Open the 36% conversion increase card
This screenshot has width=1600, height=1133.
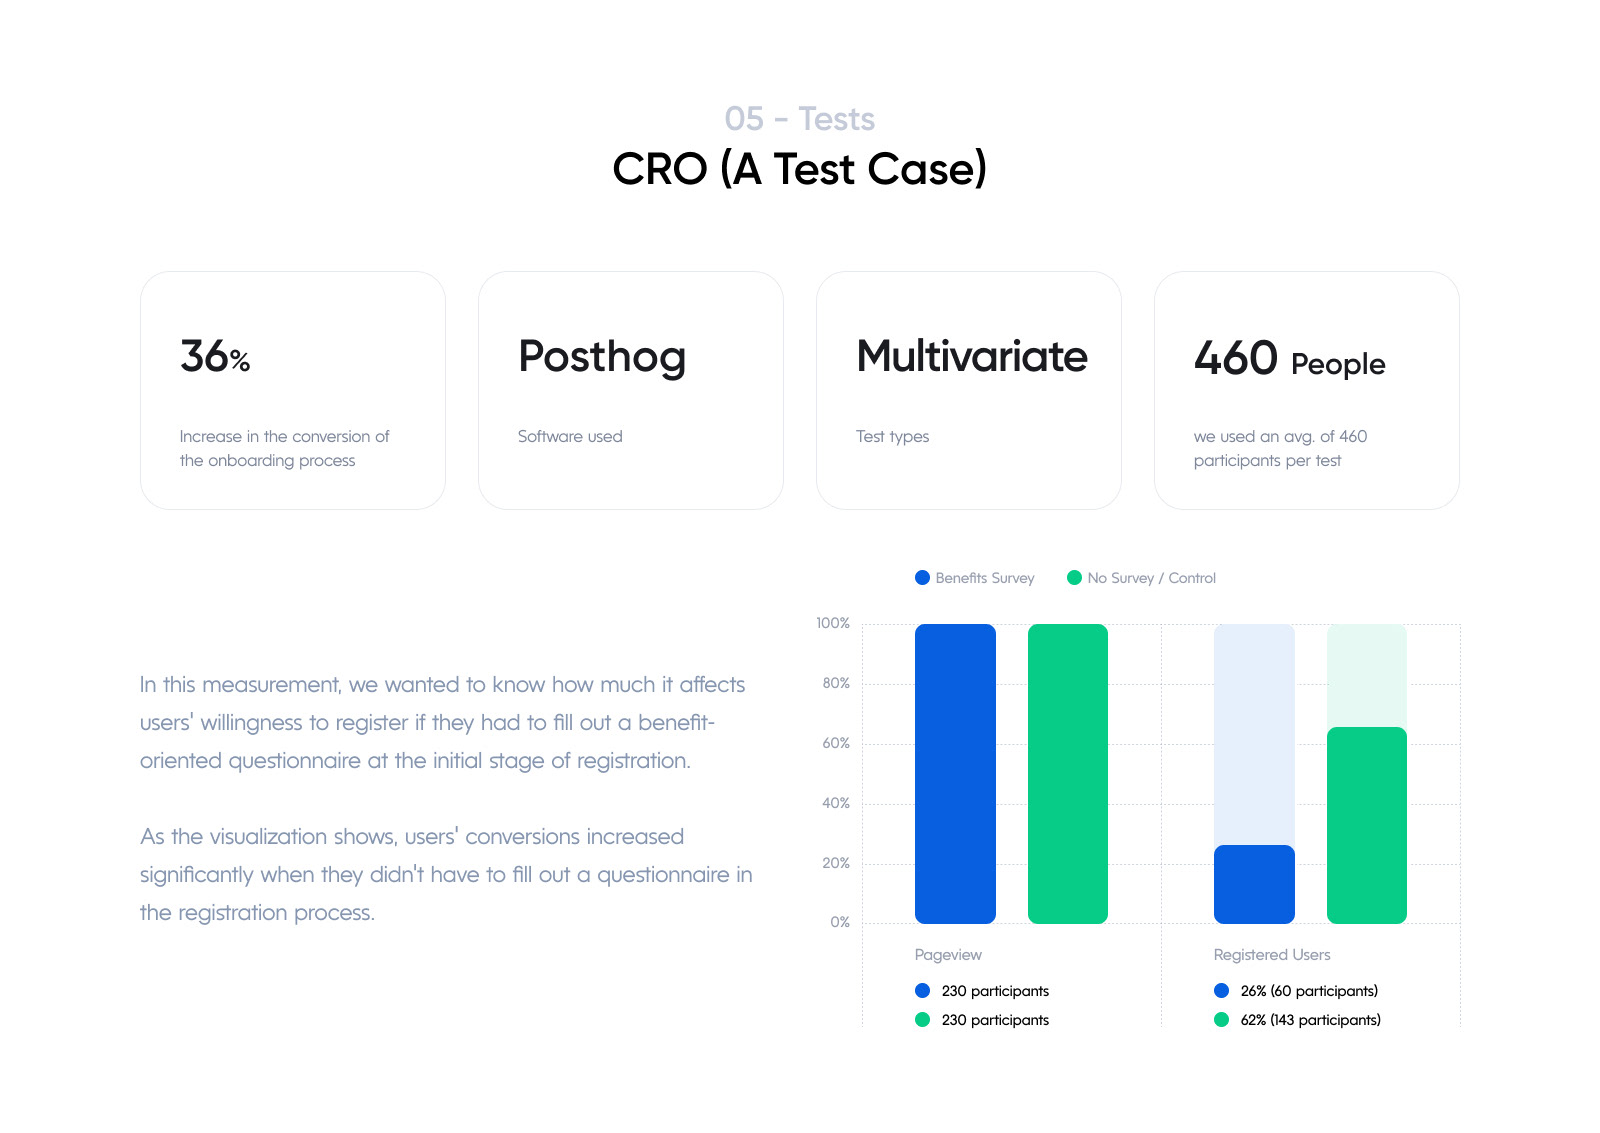[293, 391]
